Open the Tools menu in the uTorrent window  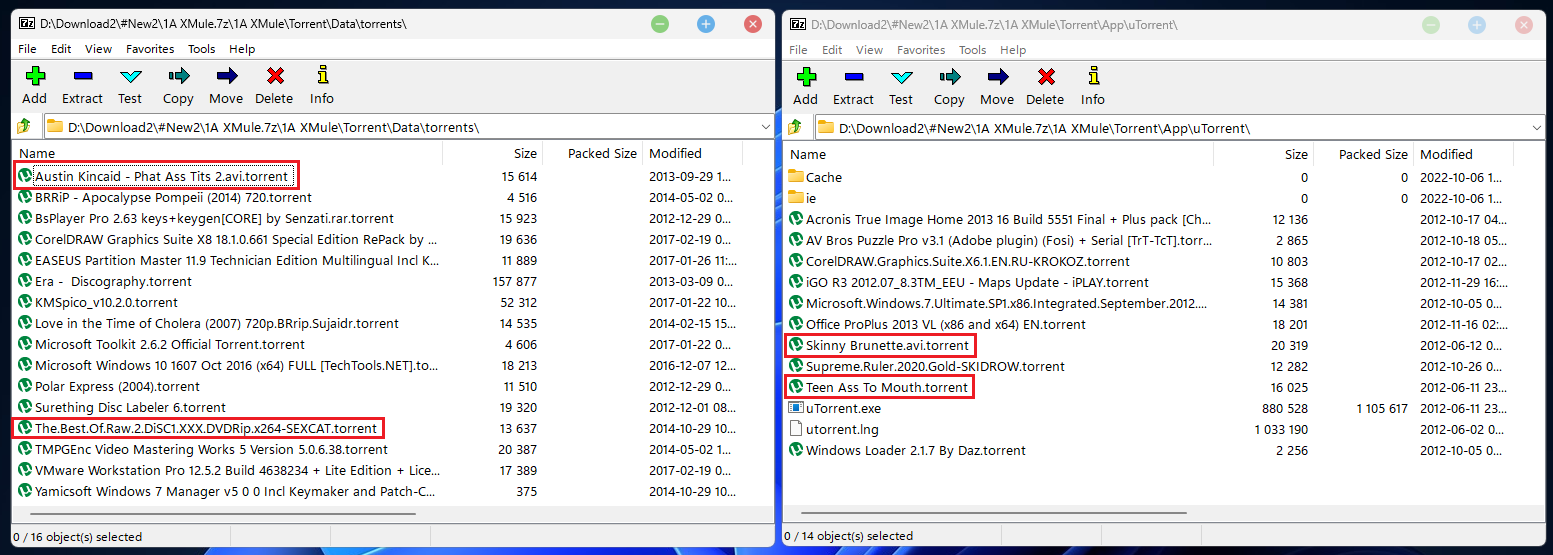click(x=973, y=49)
